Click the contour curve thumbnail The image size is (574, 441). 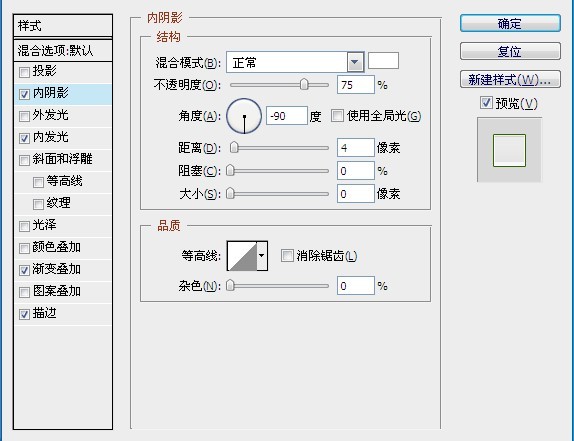242,256
